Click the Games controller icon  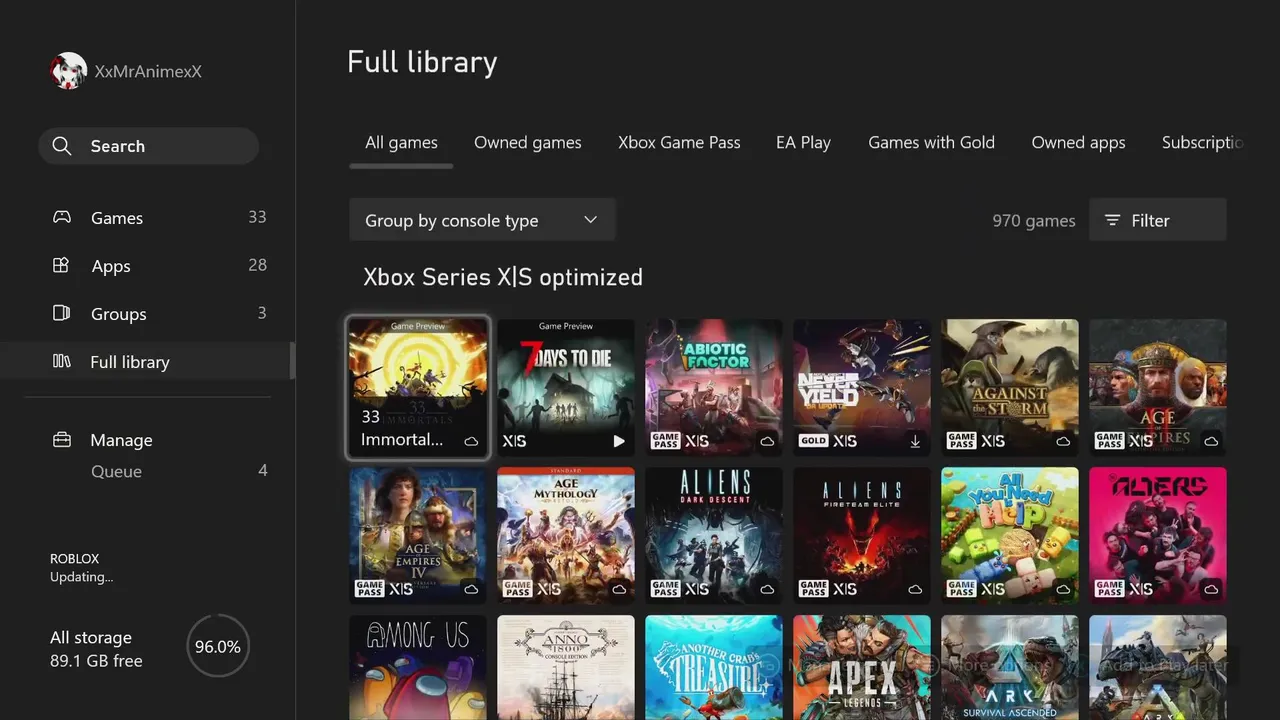(61, 217)
